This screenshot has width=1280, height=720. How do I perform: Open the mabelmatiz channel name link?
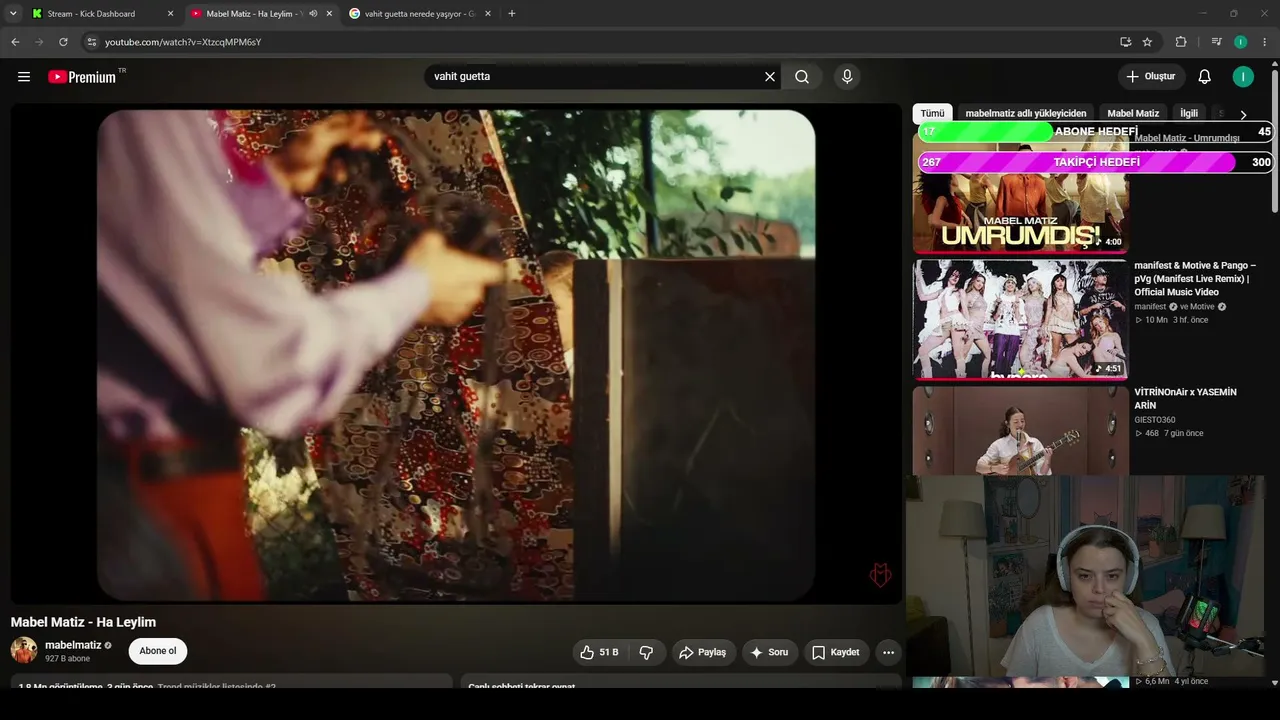[x=73, y=645]
